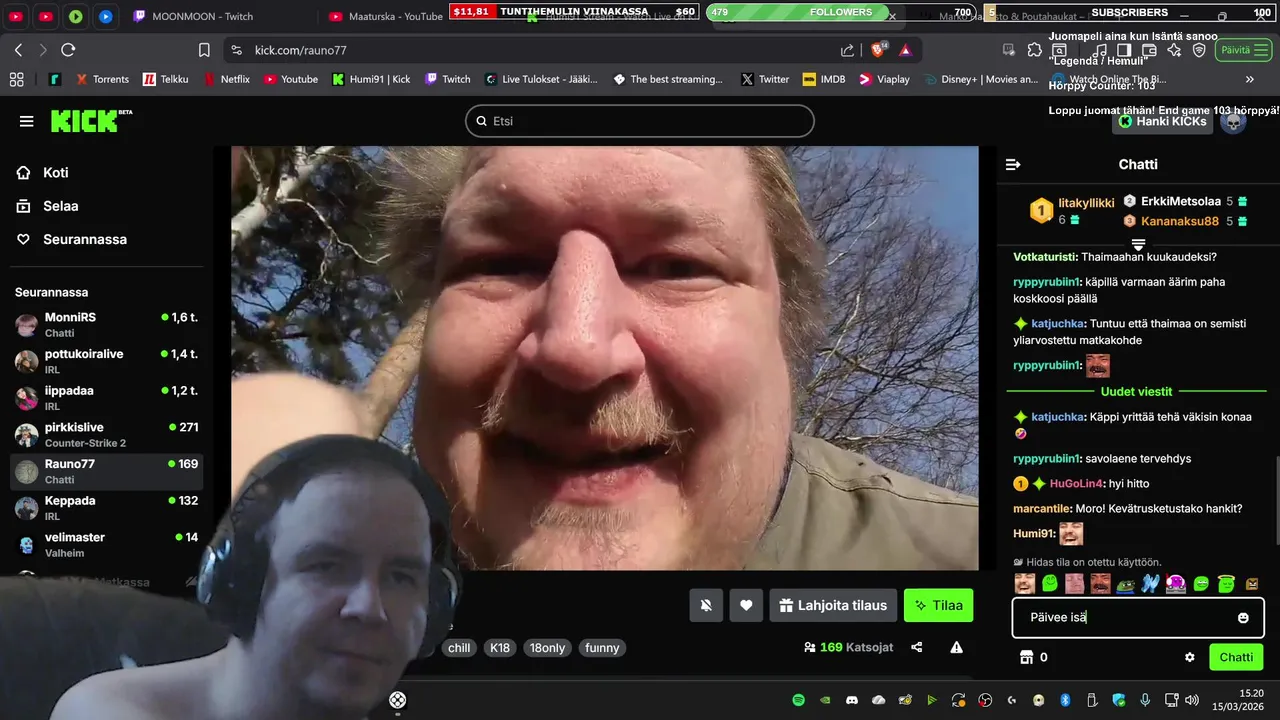The height and width of the screenshot is (720, 1280).
Task: Click the taskbar volume speaker icon
Action: point(1191,700)
